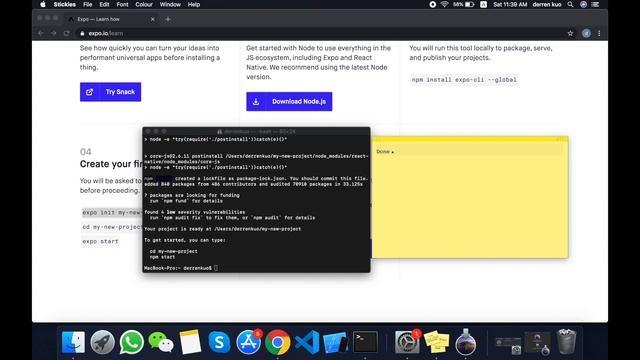Click the date and time in menu bar

(510, 4)
